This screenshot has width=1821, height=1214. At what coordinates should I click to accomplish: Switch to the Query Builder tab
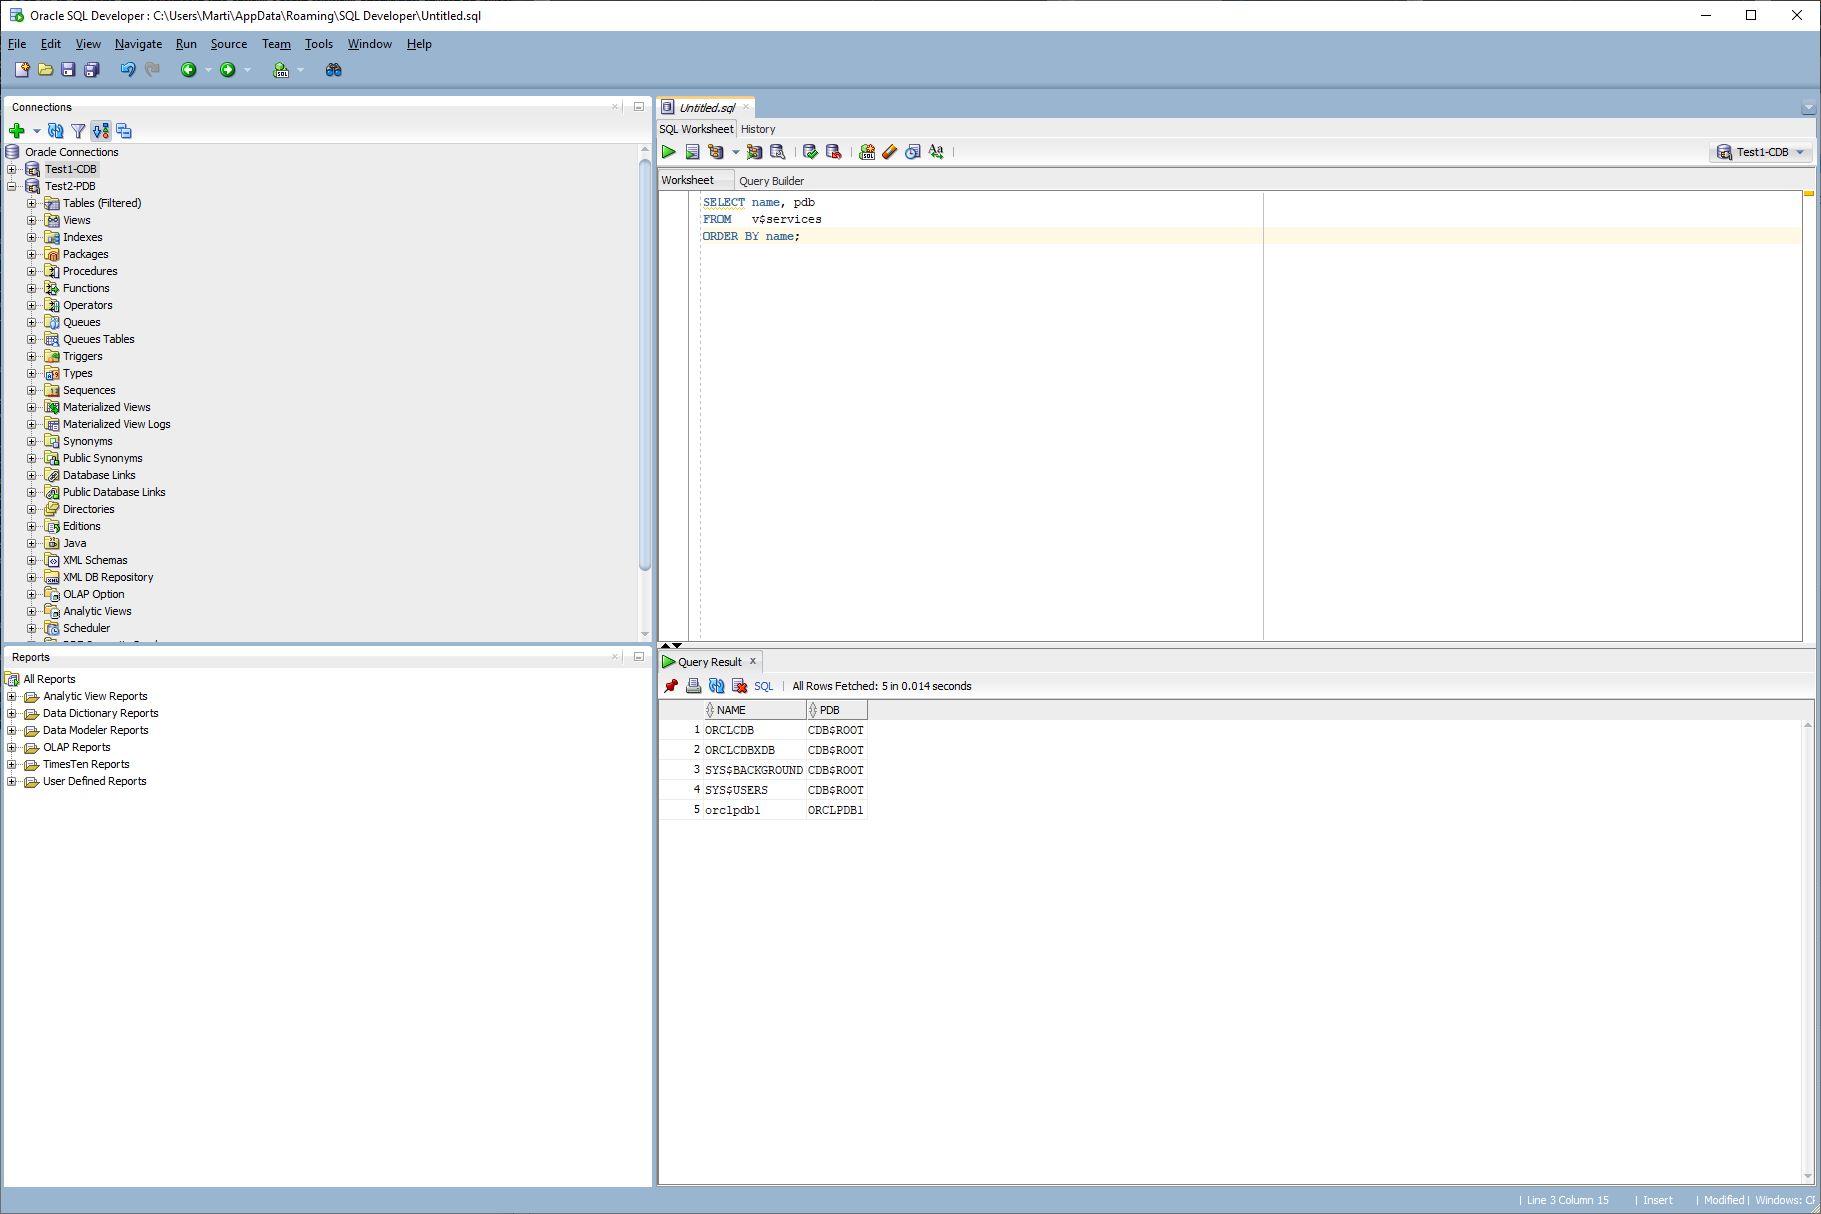tap(771, 181)
